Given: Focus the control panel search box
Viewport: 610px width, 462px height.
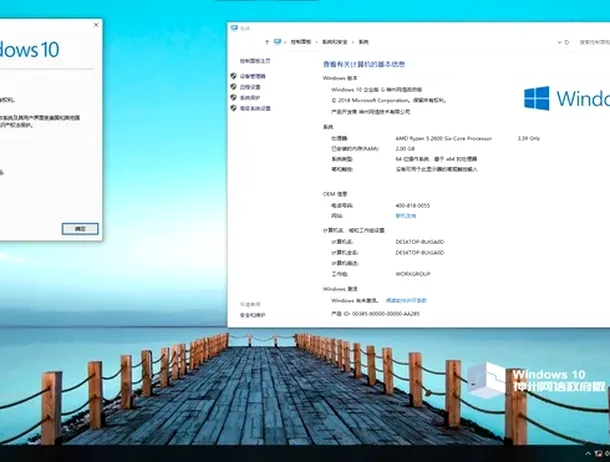Looking at the screenshot, I should click(x=594, y=42).
